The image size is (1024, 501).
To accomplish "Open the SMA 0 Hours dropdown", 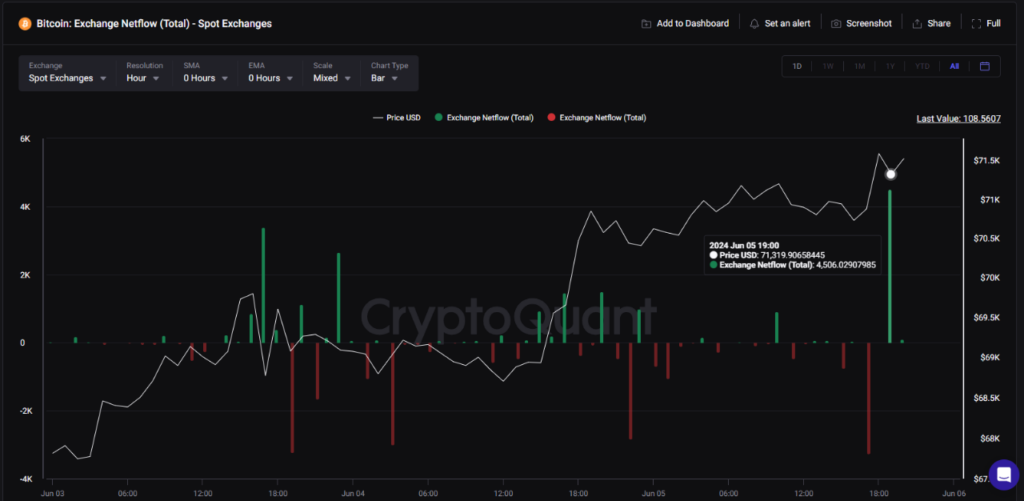I will pyautogui.click(x=206, y=73).
